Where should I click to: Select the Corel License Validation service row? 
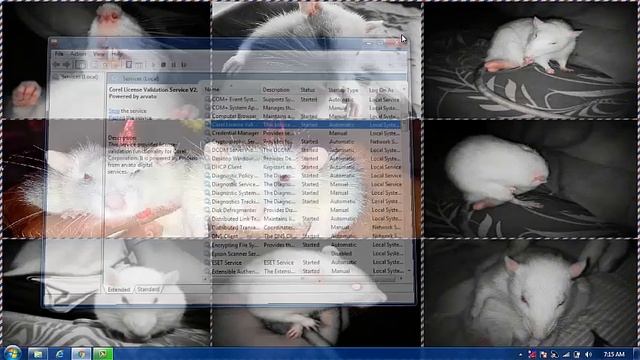[x=302, y=124]
